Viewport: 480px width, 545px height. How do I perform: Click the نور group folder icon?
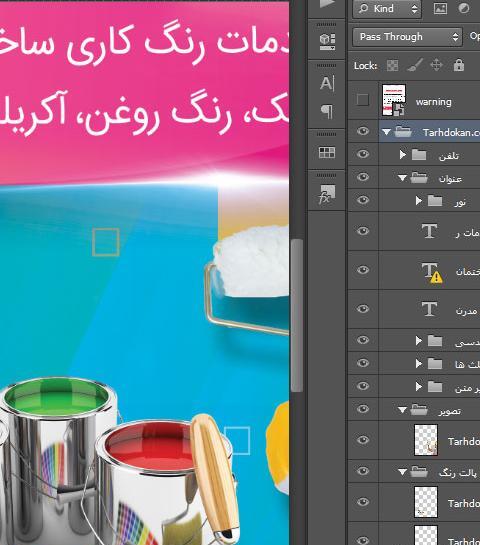tap(435, 201)
